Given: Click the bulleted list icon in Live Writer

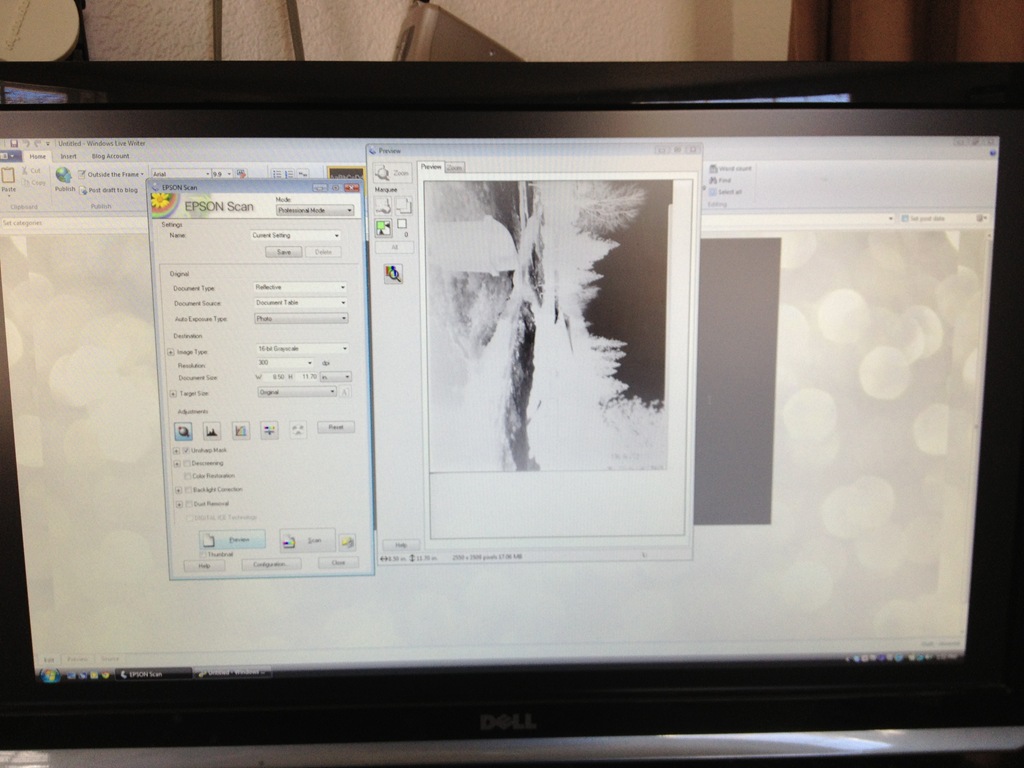Looking at the screenshot, I should (277, 174).
